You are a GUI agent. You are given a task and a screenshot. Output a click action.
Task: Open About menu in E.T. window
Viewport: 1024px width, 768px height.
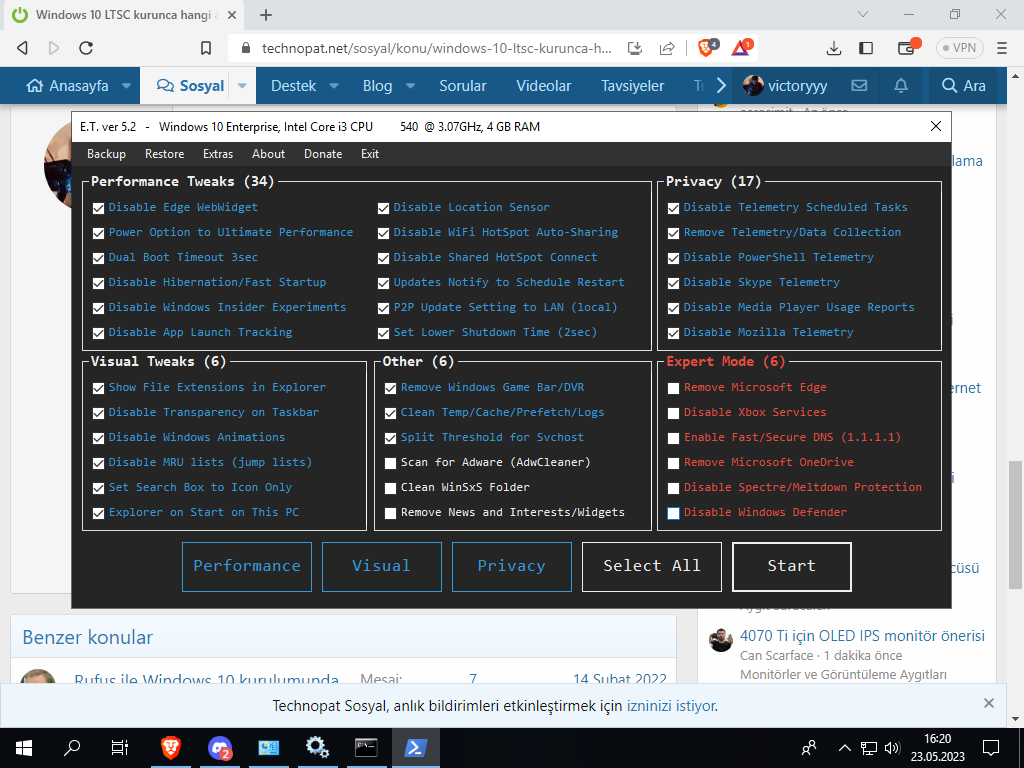[x=268, y=154]
